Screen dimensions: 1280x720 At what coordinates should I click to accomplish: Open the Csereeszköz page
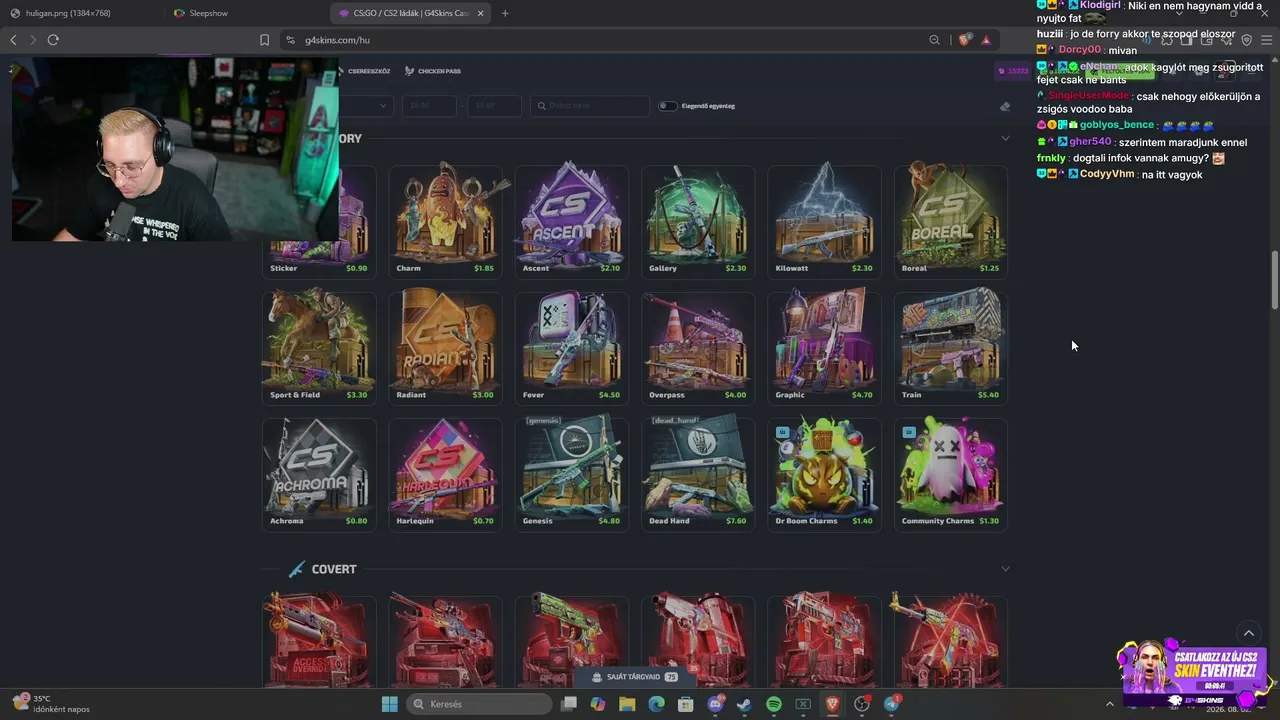tap(363, 71)
